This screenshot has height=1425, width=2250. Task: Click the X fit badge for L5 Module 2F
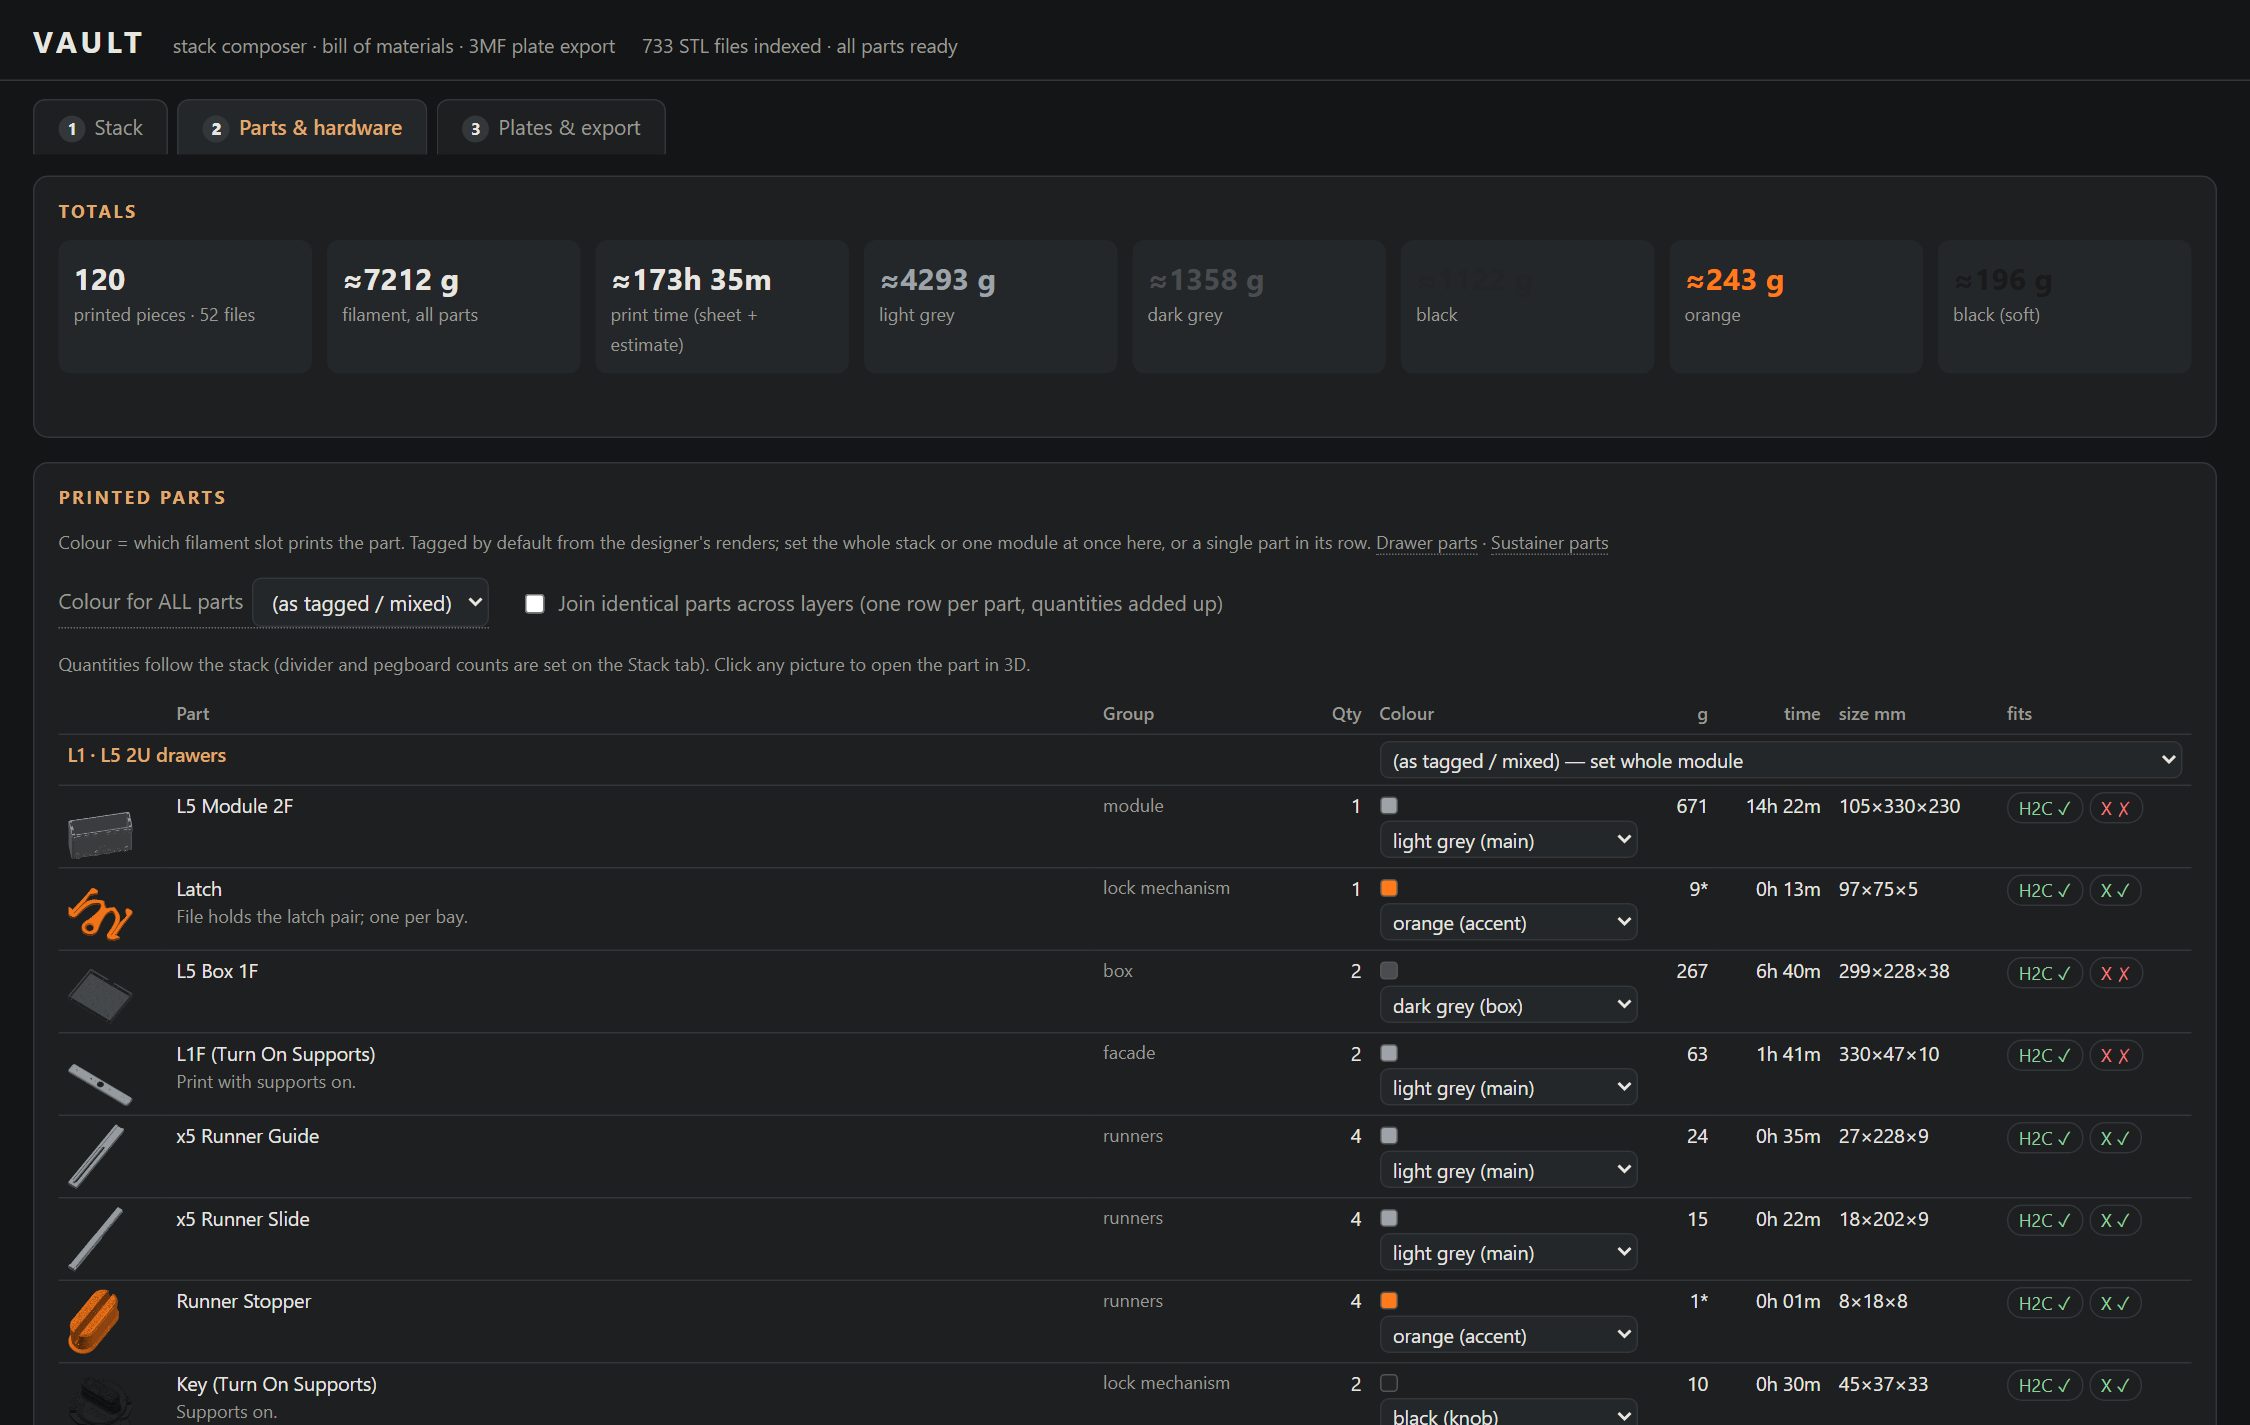pos(2115,808)
